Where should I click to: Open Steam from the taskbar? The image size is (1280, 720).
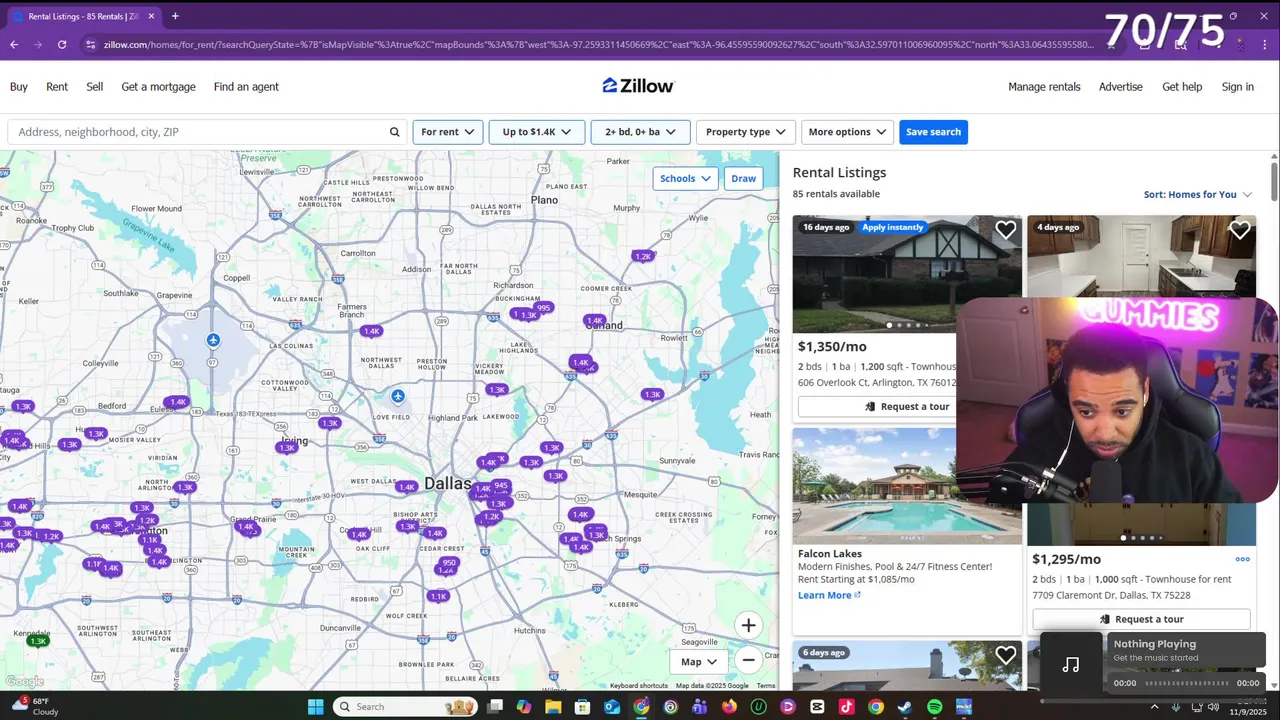[905, 707]
